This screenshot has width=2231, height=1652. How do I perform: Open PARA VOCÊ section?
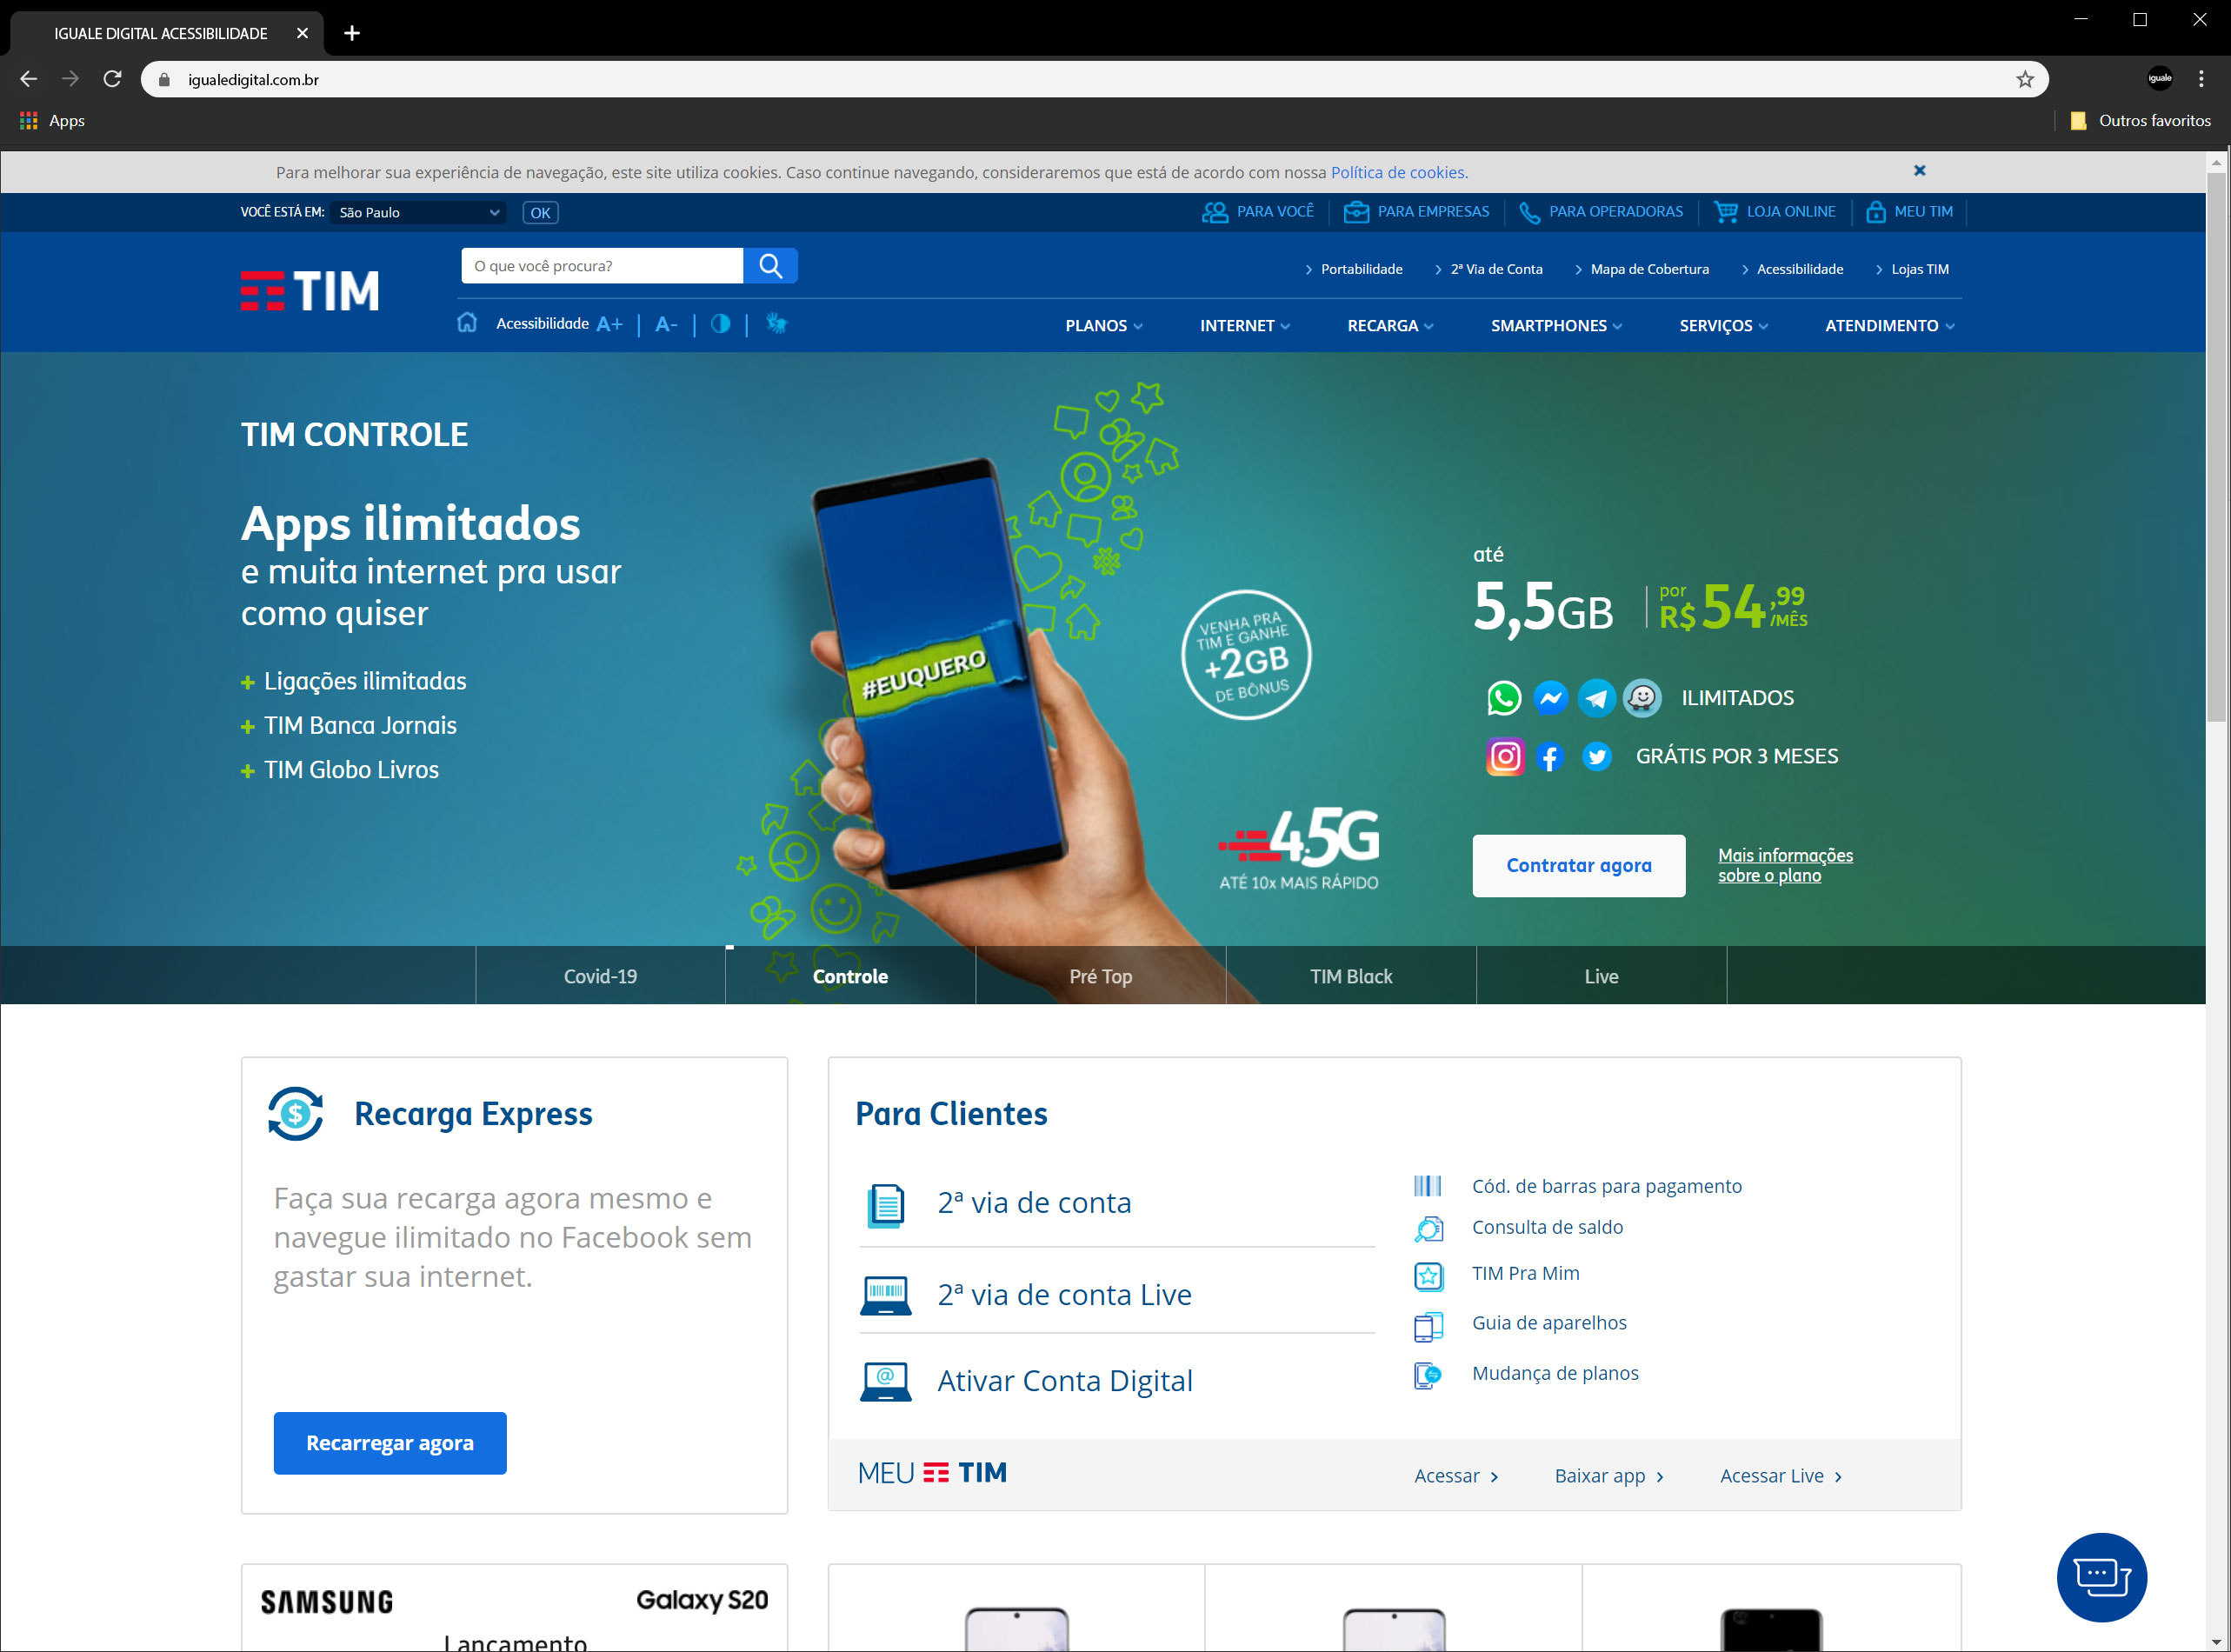pos(1258,212)
